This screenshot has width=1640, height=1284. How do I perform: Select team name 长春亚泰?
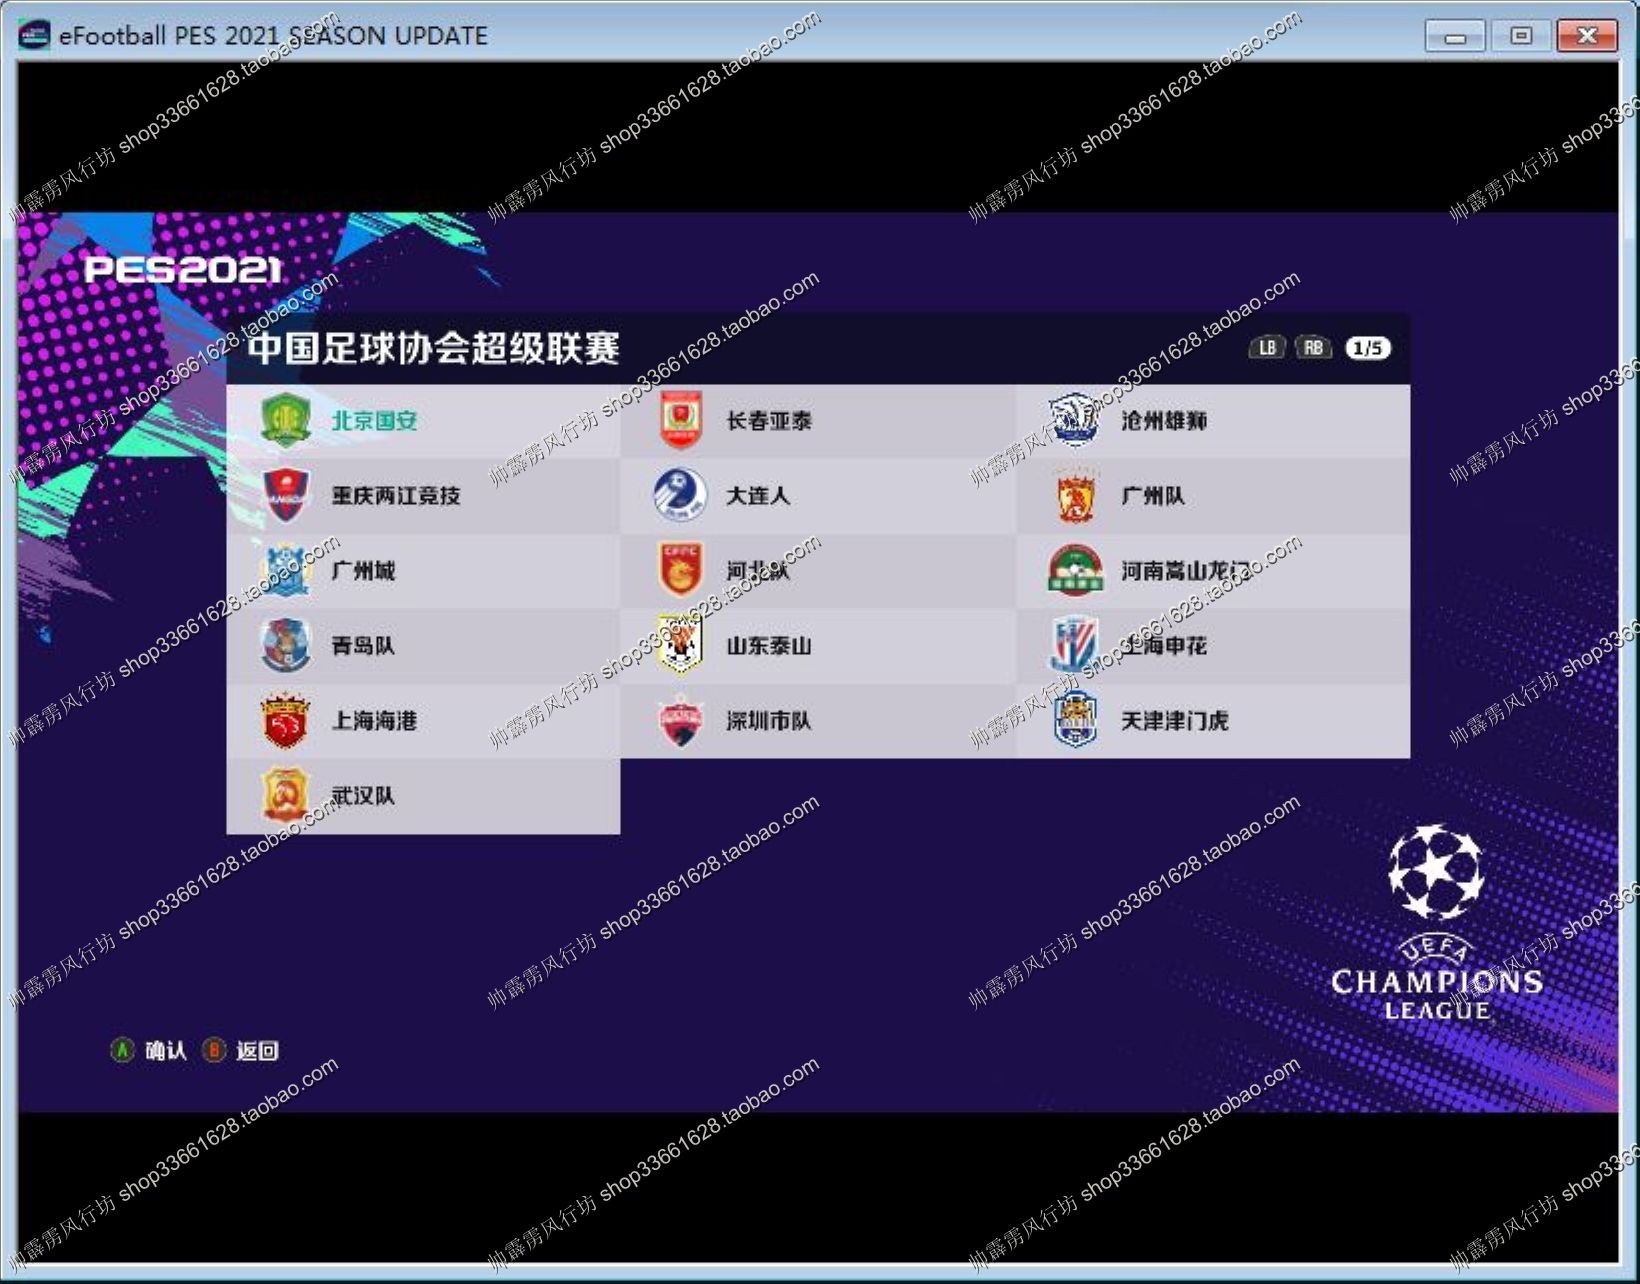pyautogui.click(x=769, y=421)
